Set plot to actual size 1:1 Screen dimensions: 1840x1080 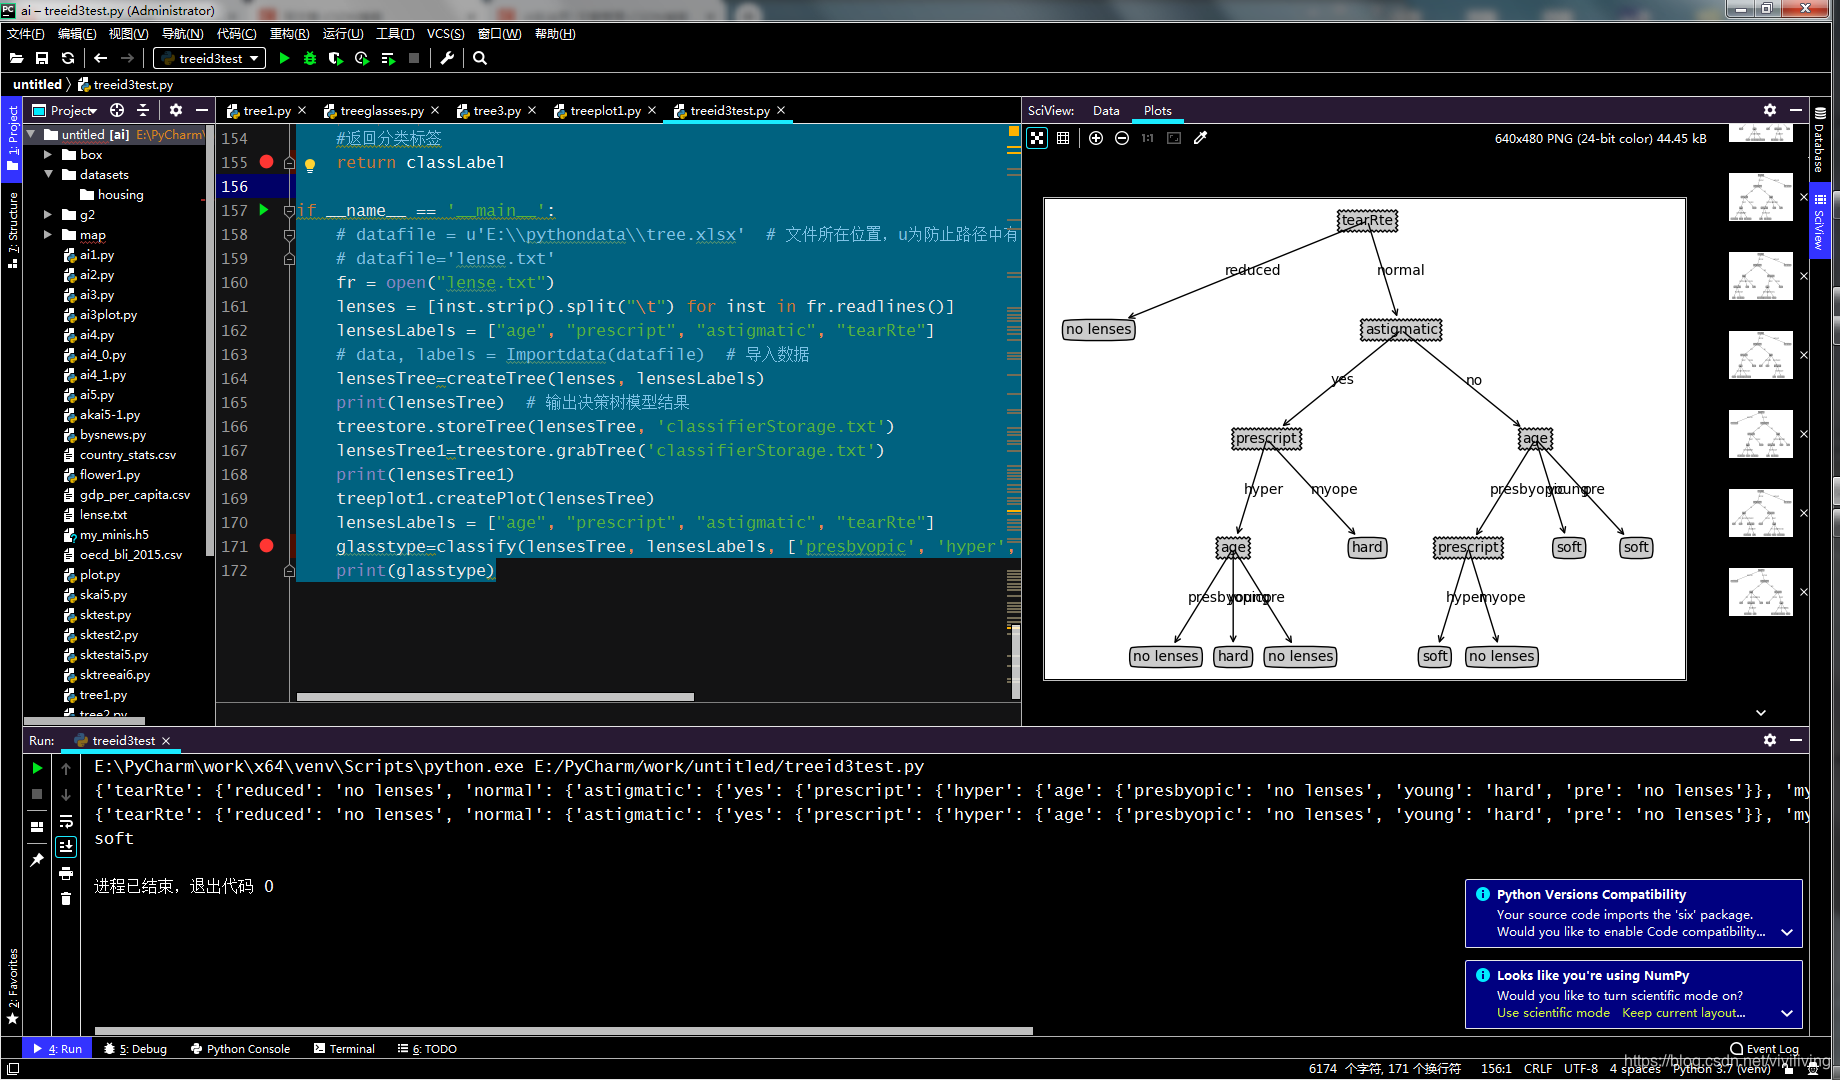[x=1147, y=138]
